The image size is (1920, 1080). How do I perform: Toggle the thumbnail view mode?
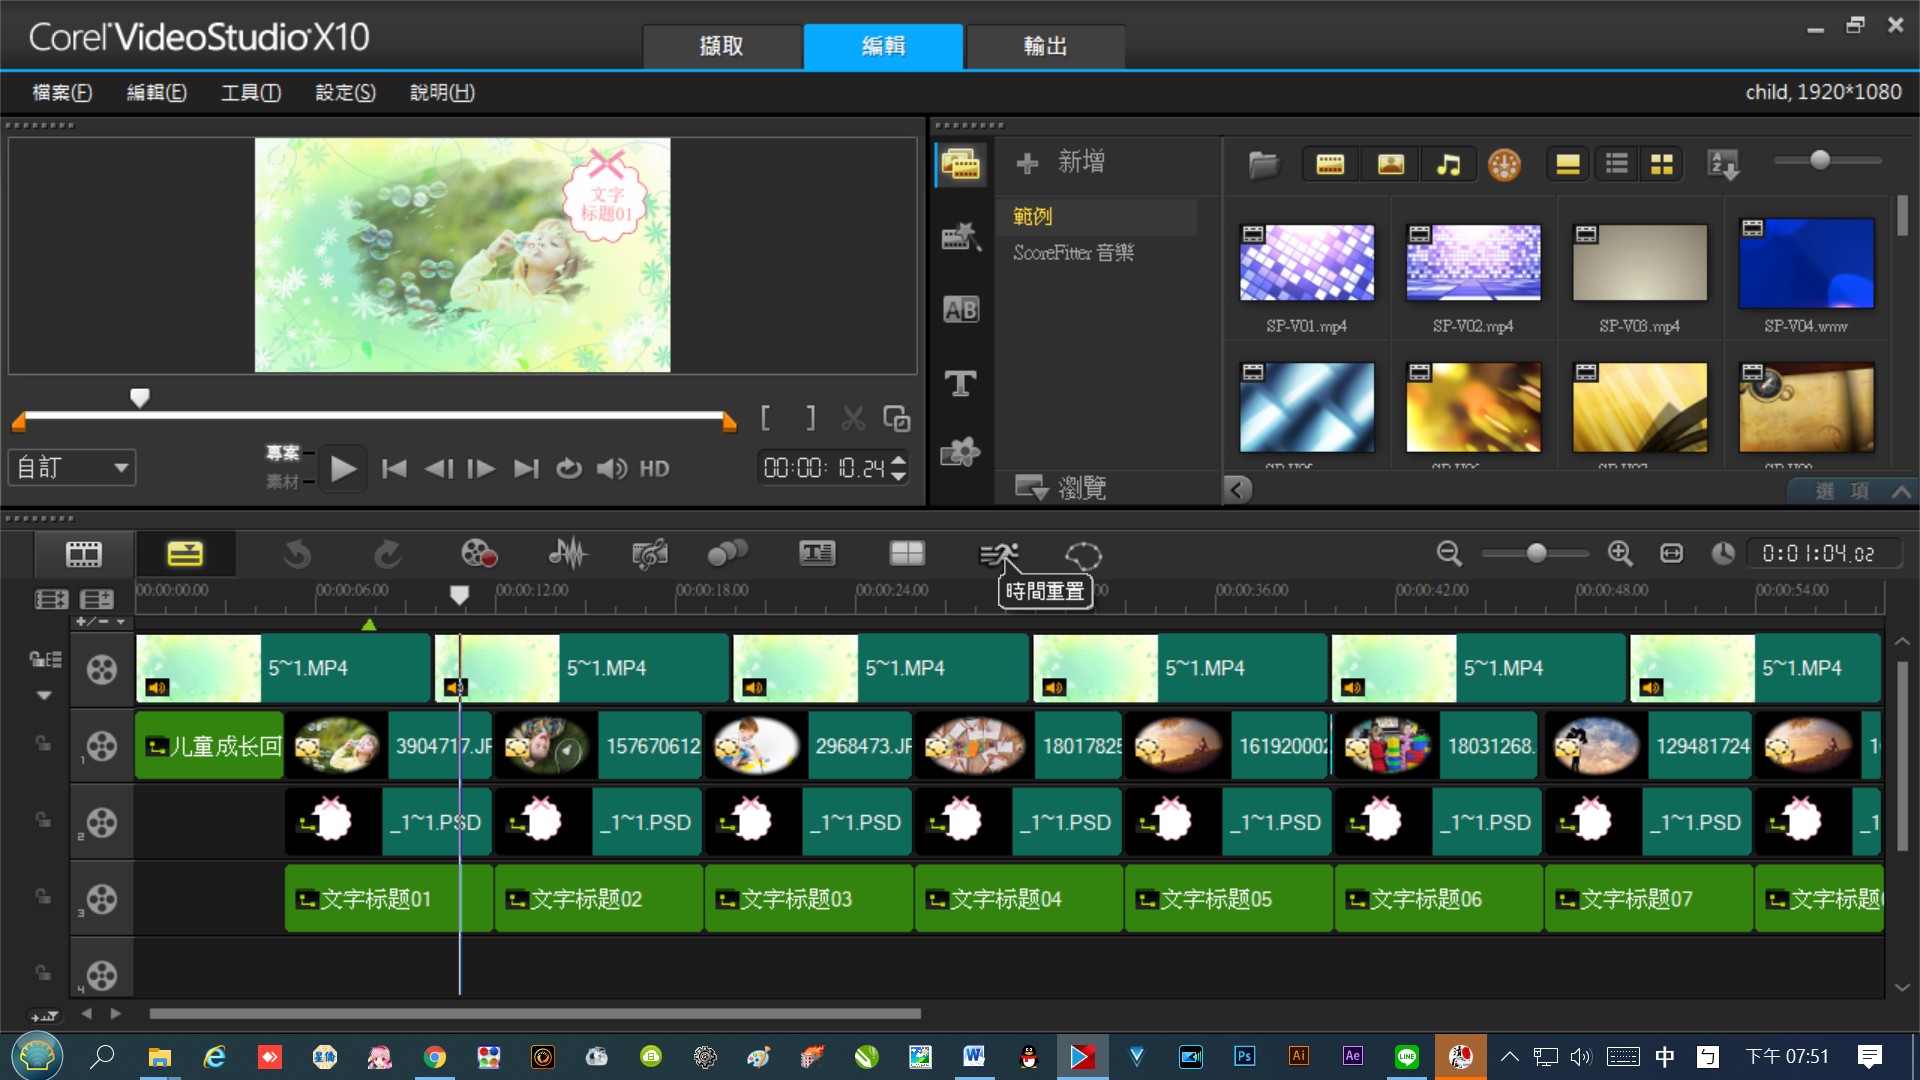point(1662,164)
